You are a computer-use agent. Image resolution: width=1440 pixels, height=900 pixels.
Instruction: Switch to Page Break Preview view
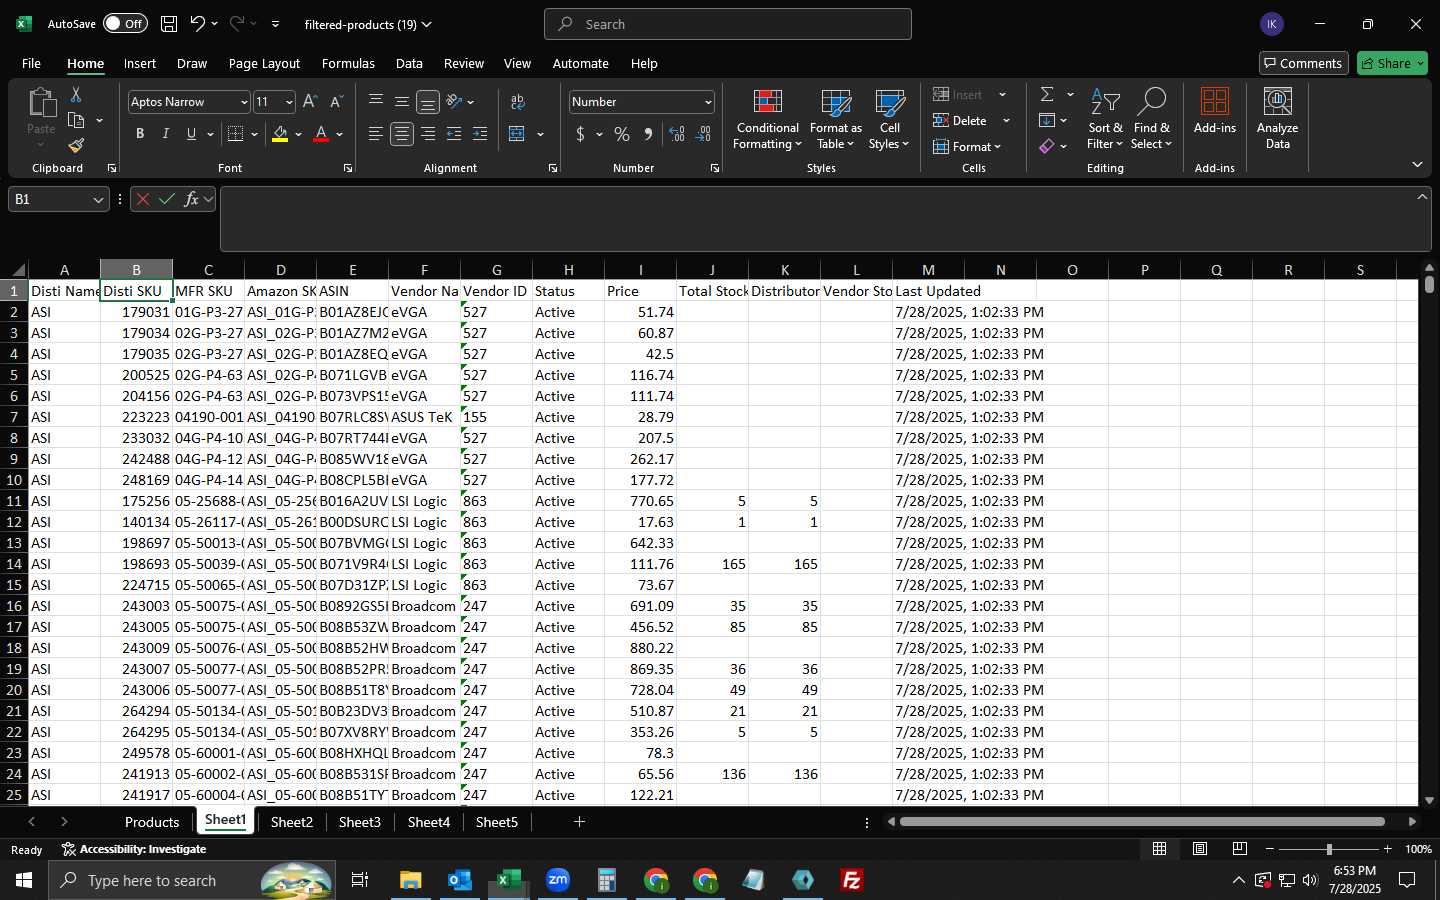click(x=1240, y=849)
